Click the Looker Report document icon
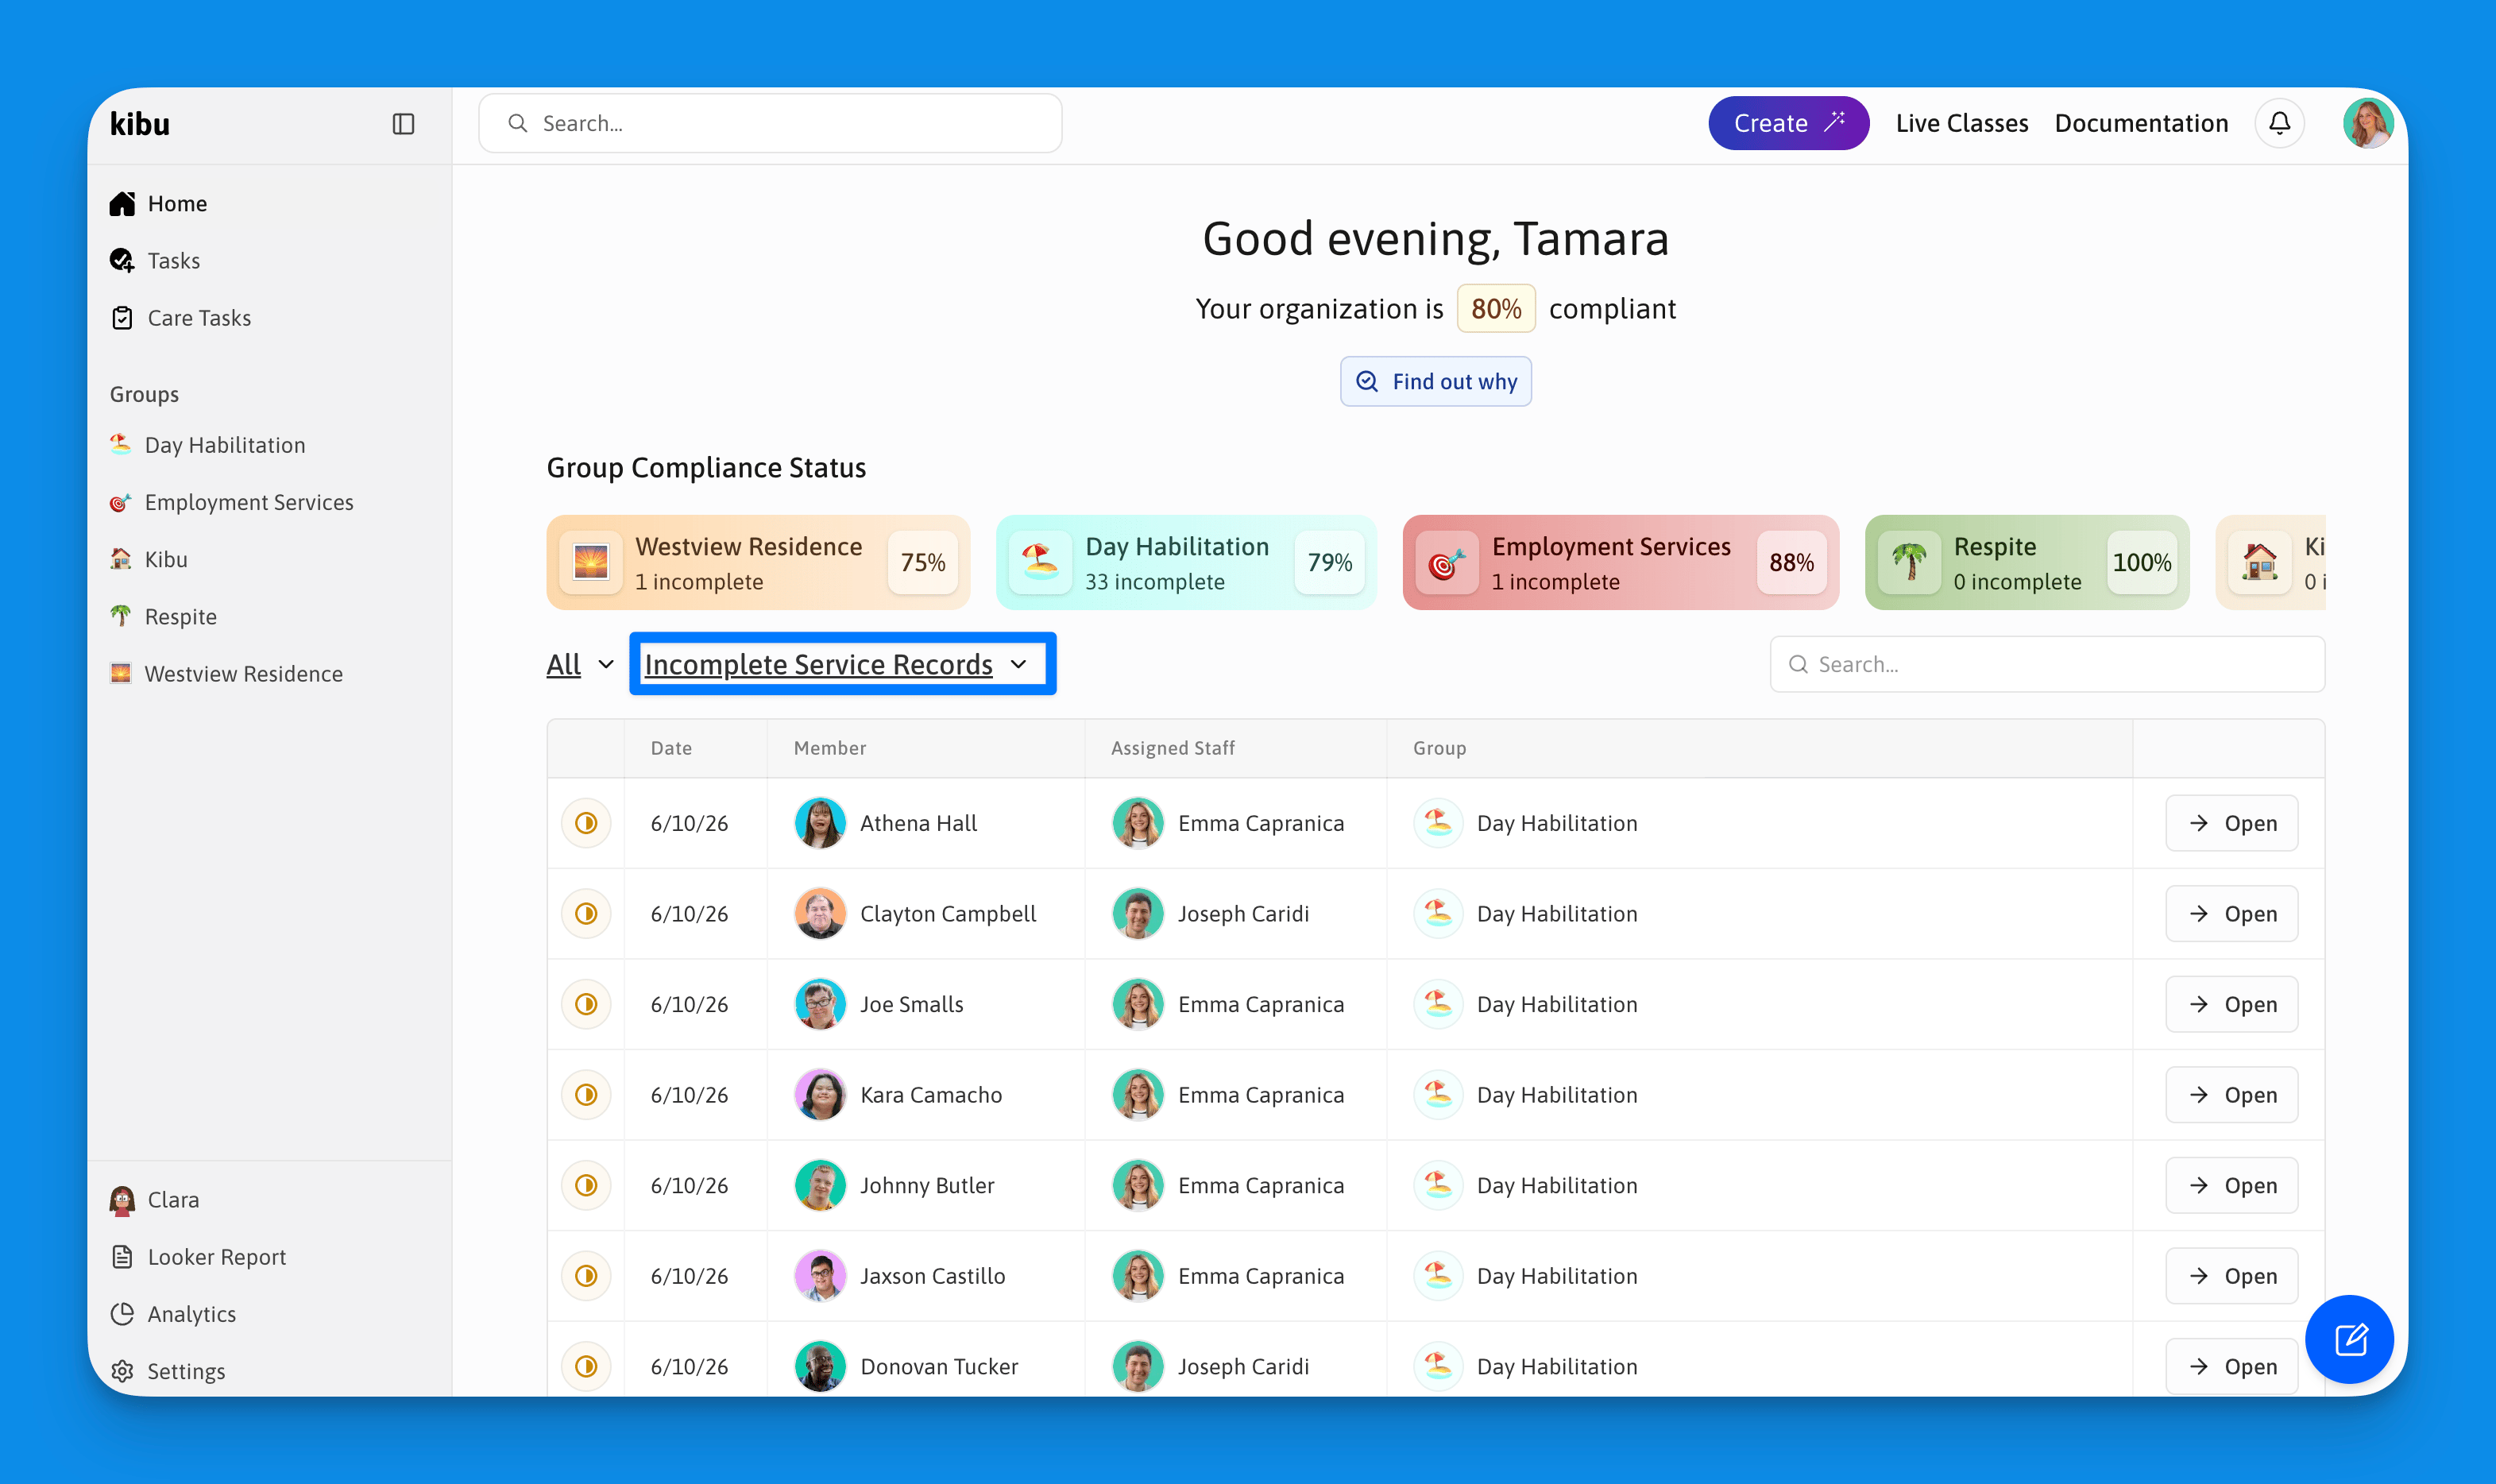 click(x=122, y=1256)
